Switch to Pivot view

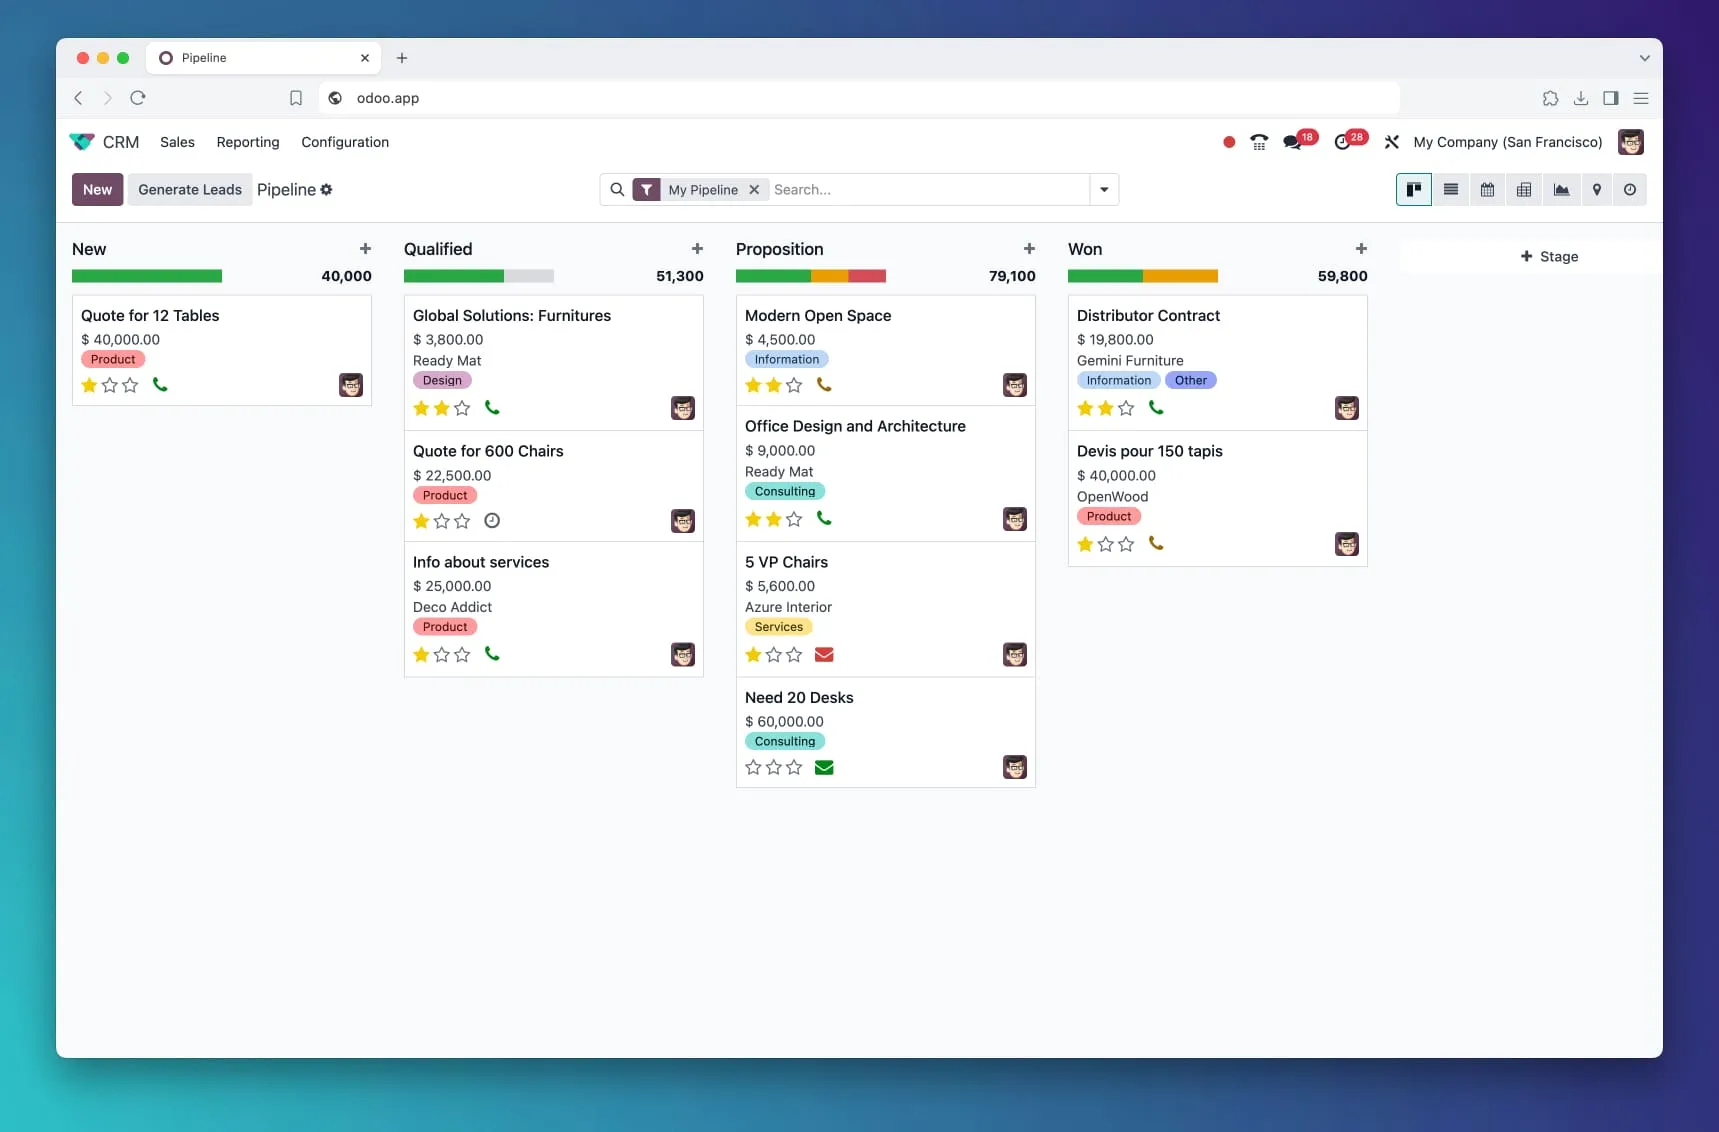pyautogui.click(x=1524, y=189)
